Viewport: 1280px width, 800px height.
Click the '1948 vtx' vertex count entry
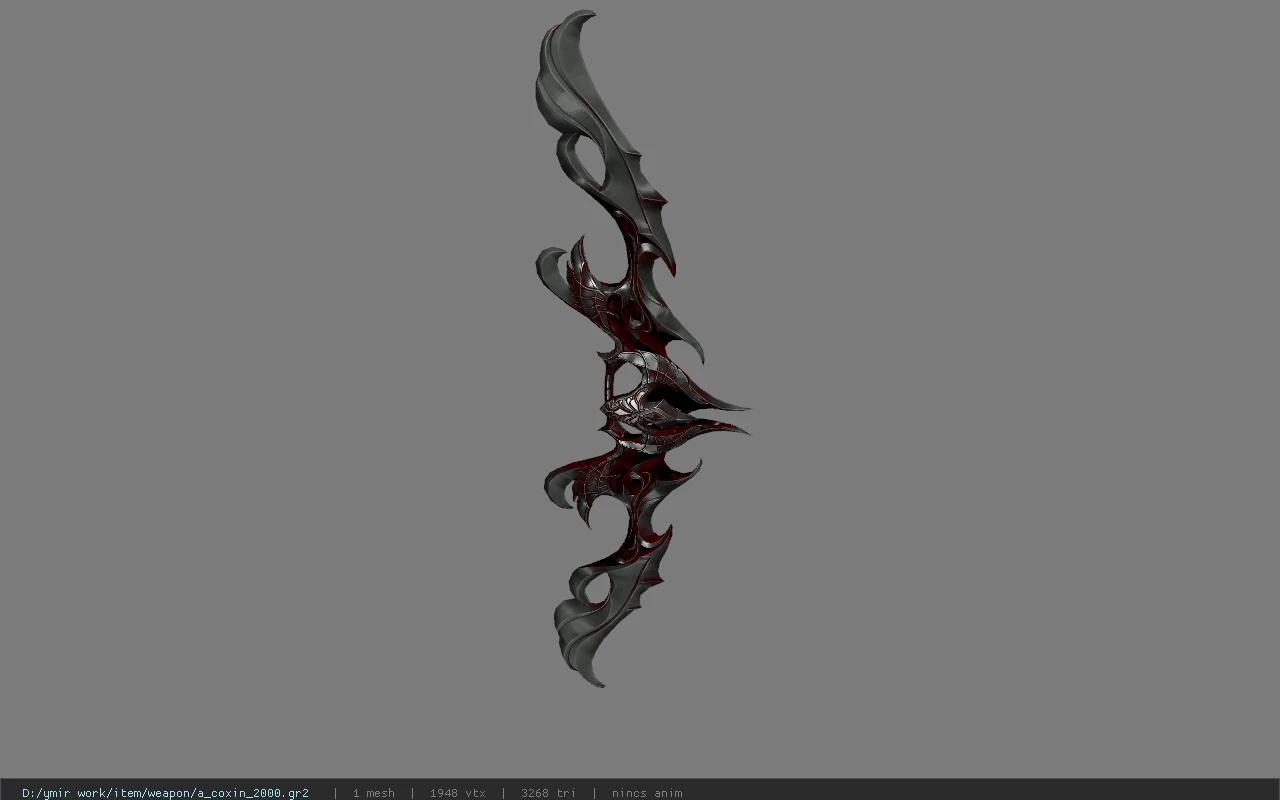pos(457,793)
